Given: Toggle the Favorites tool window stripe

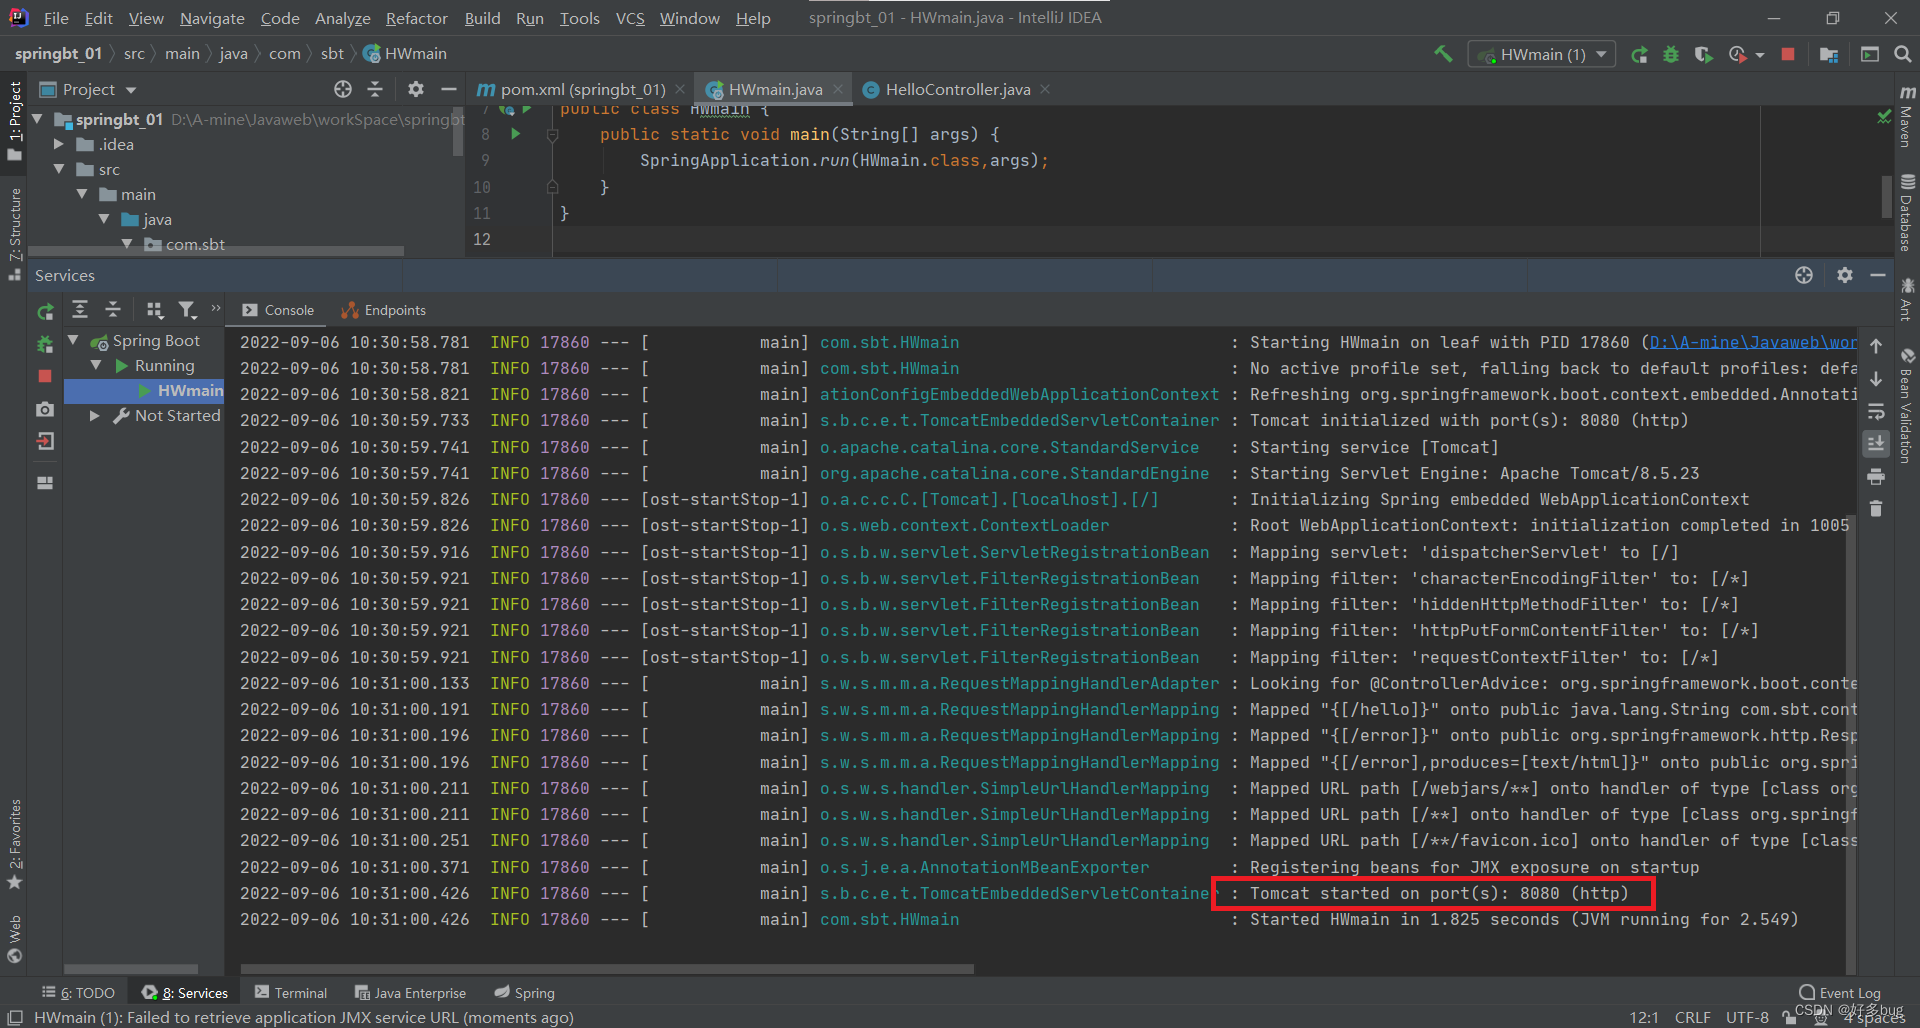Looking at the screenshot, I should click(x=14, y=845).
